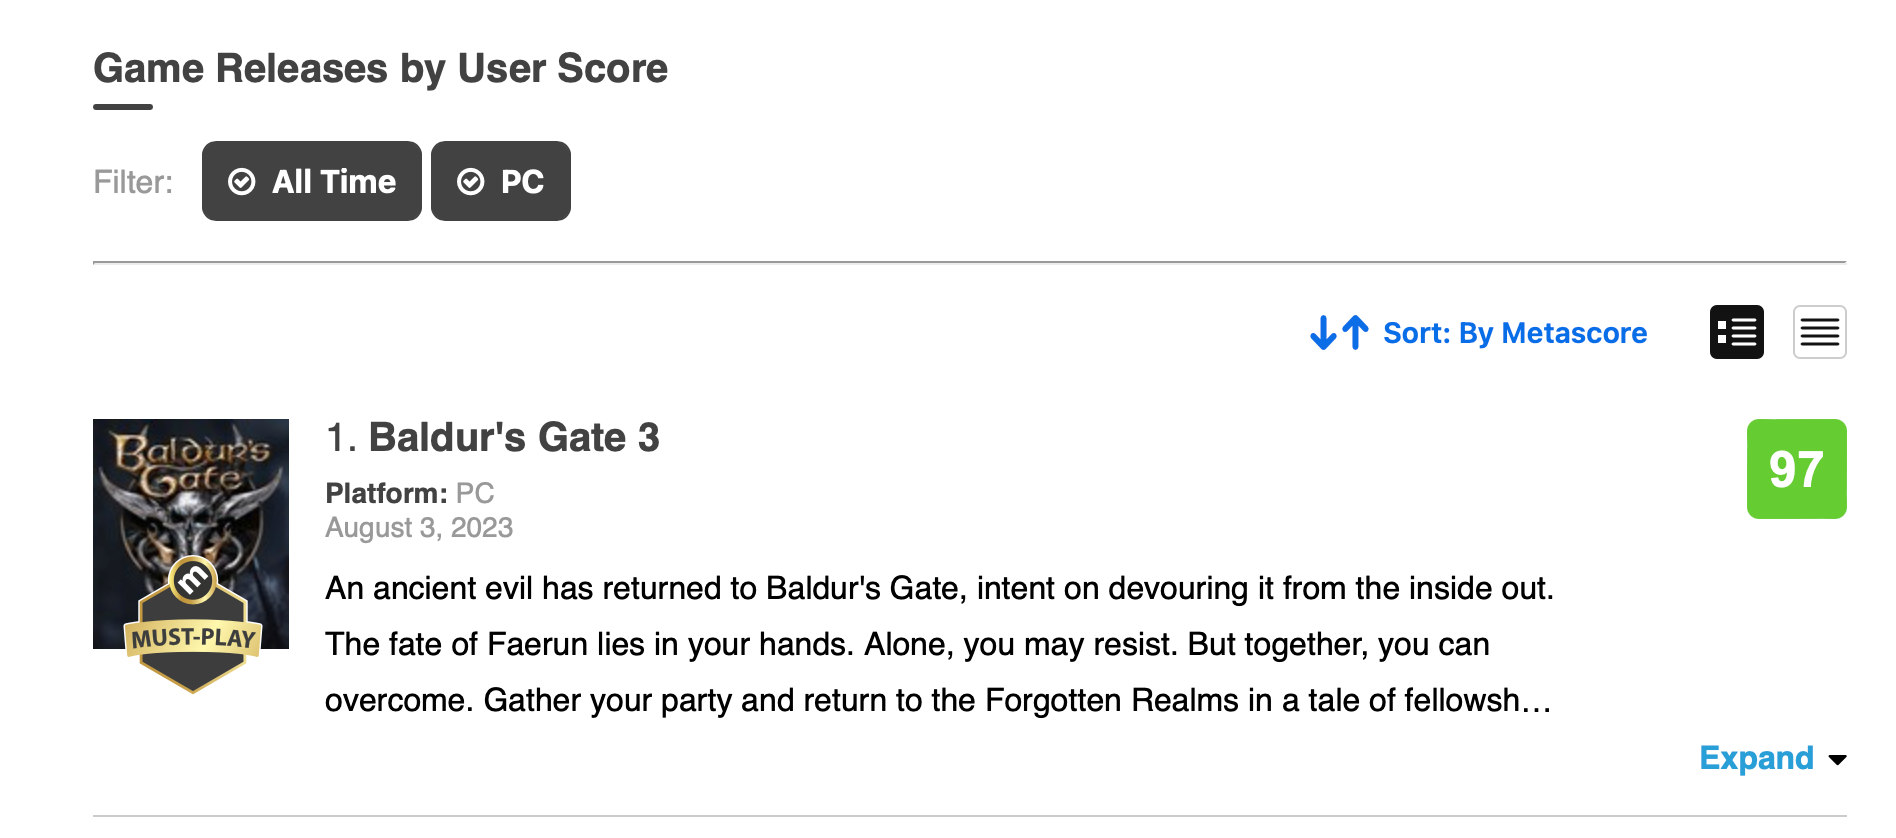Expand the Baldur's Gate 3 description
Image resolution: width=1896 pixels, height=838 pixels.
point(1757,758)
